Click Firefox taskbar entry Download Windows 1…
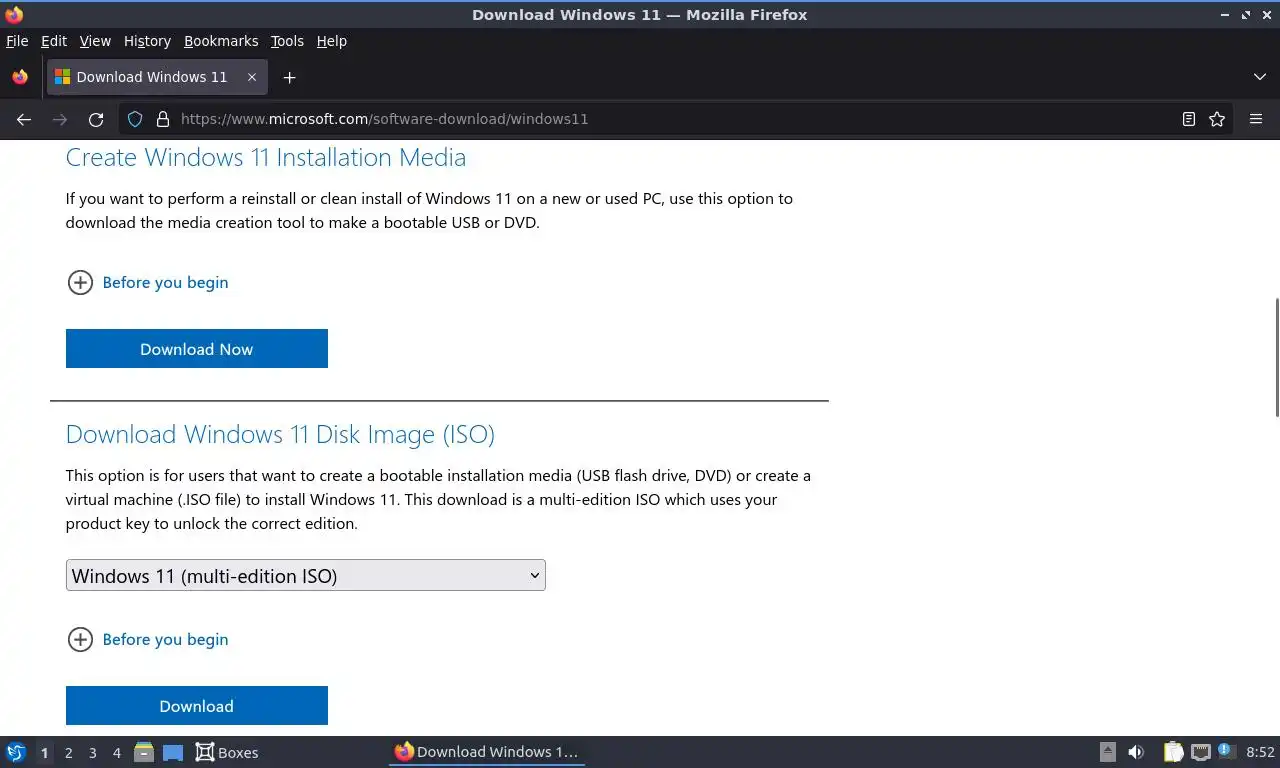The height and width of the screenshot is (768, 1280). 487,752
